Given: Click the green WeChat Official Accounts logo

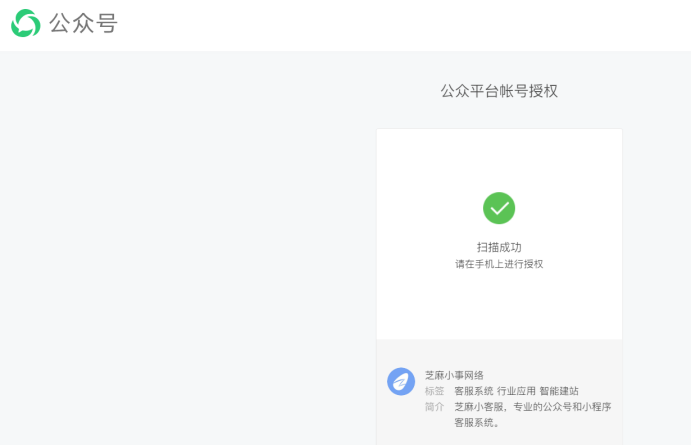Looking at the screenshot, I should pos(26,23).
